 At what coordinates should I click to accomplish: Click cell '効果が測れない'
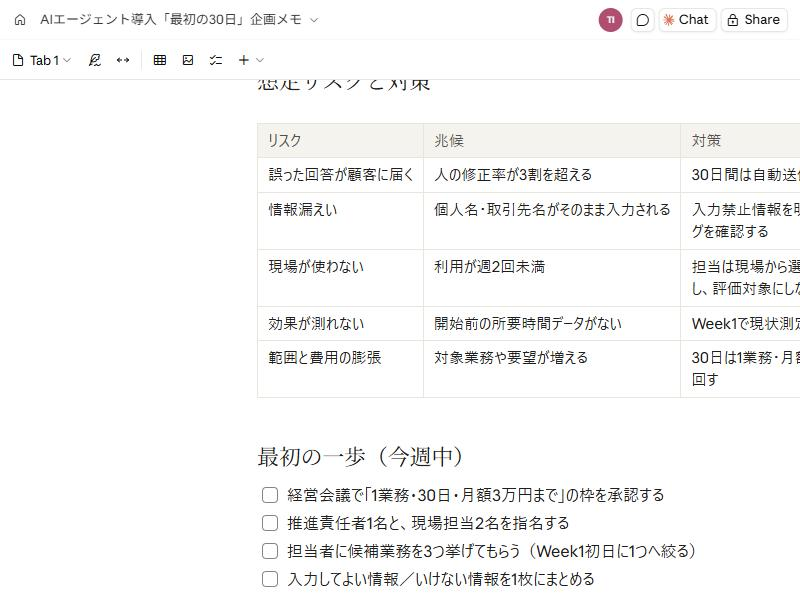[340, 323]
